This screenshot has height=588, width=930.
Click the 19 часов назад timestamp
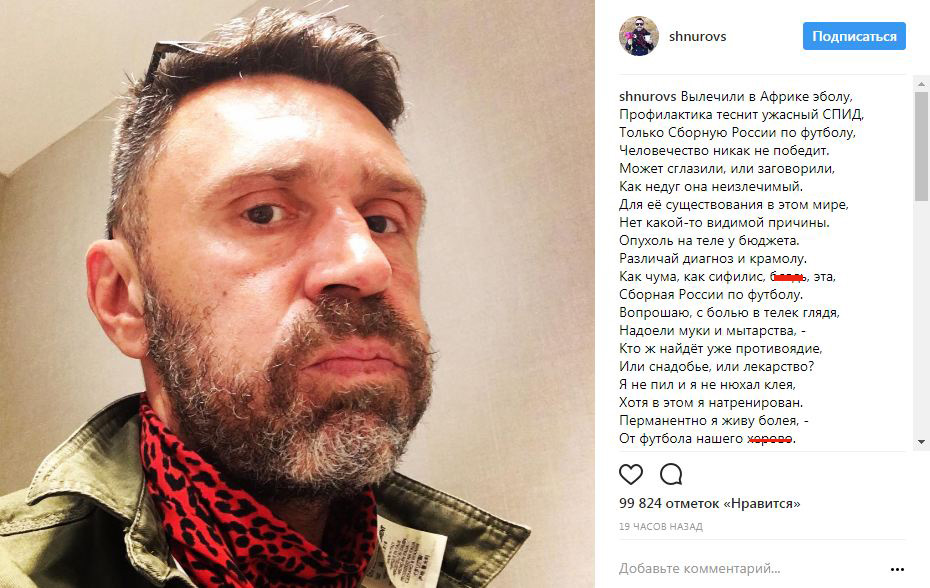[x=661, y=526]
